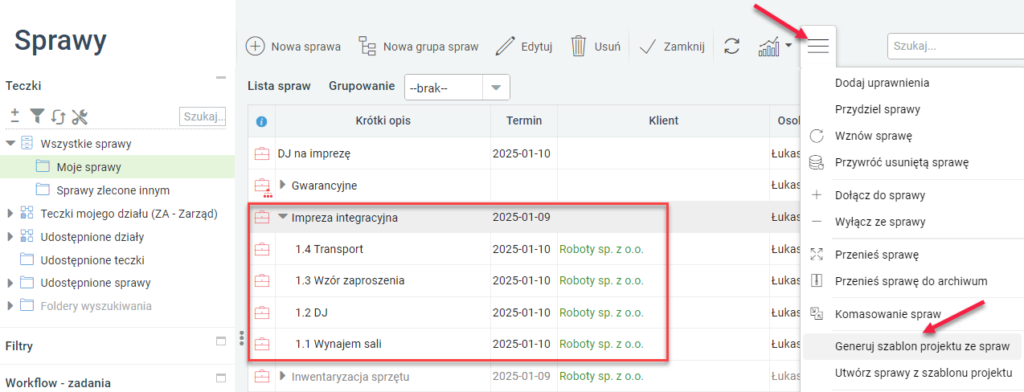
Task: Click briefcase icon of 1.4 Transport row
Action: [x=261, y=249]
